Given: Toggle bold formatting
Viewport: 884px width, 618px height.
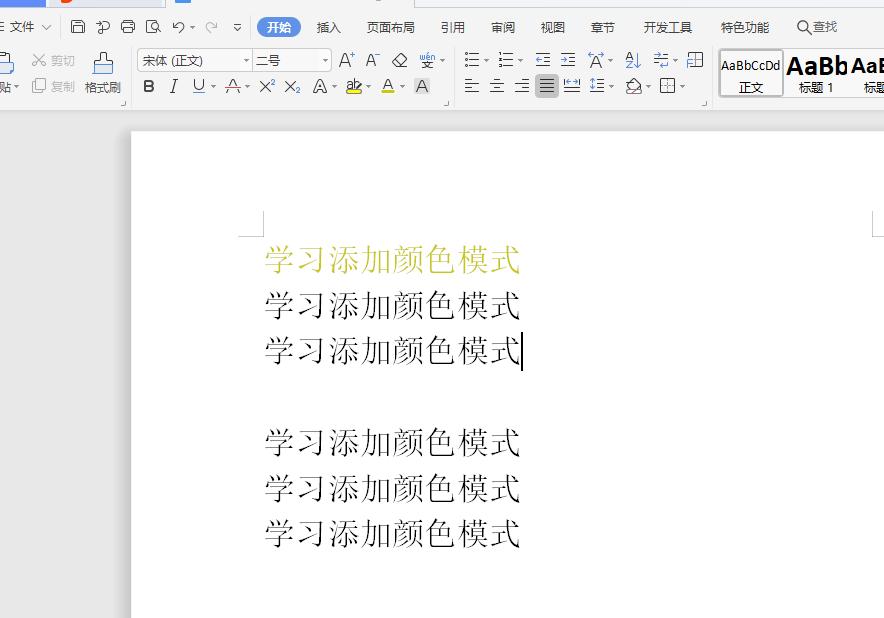Looking at the screenshot, I should click(x=148, y=86).
